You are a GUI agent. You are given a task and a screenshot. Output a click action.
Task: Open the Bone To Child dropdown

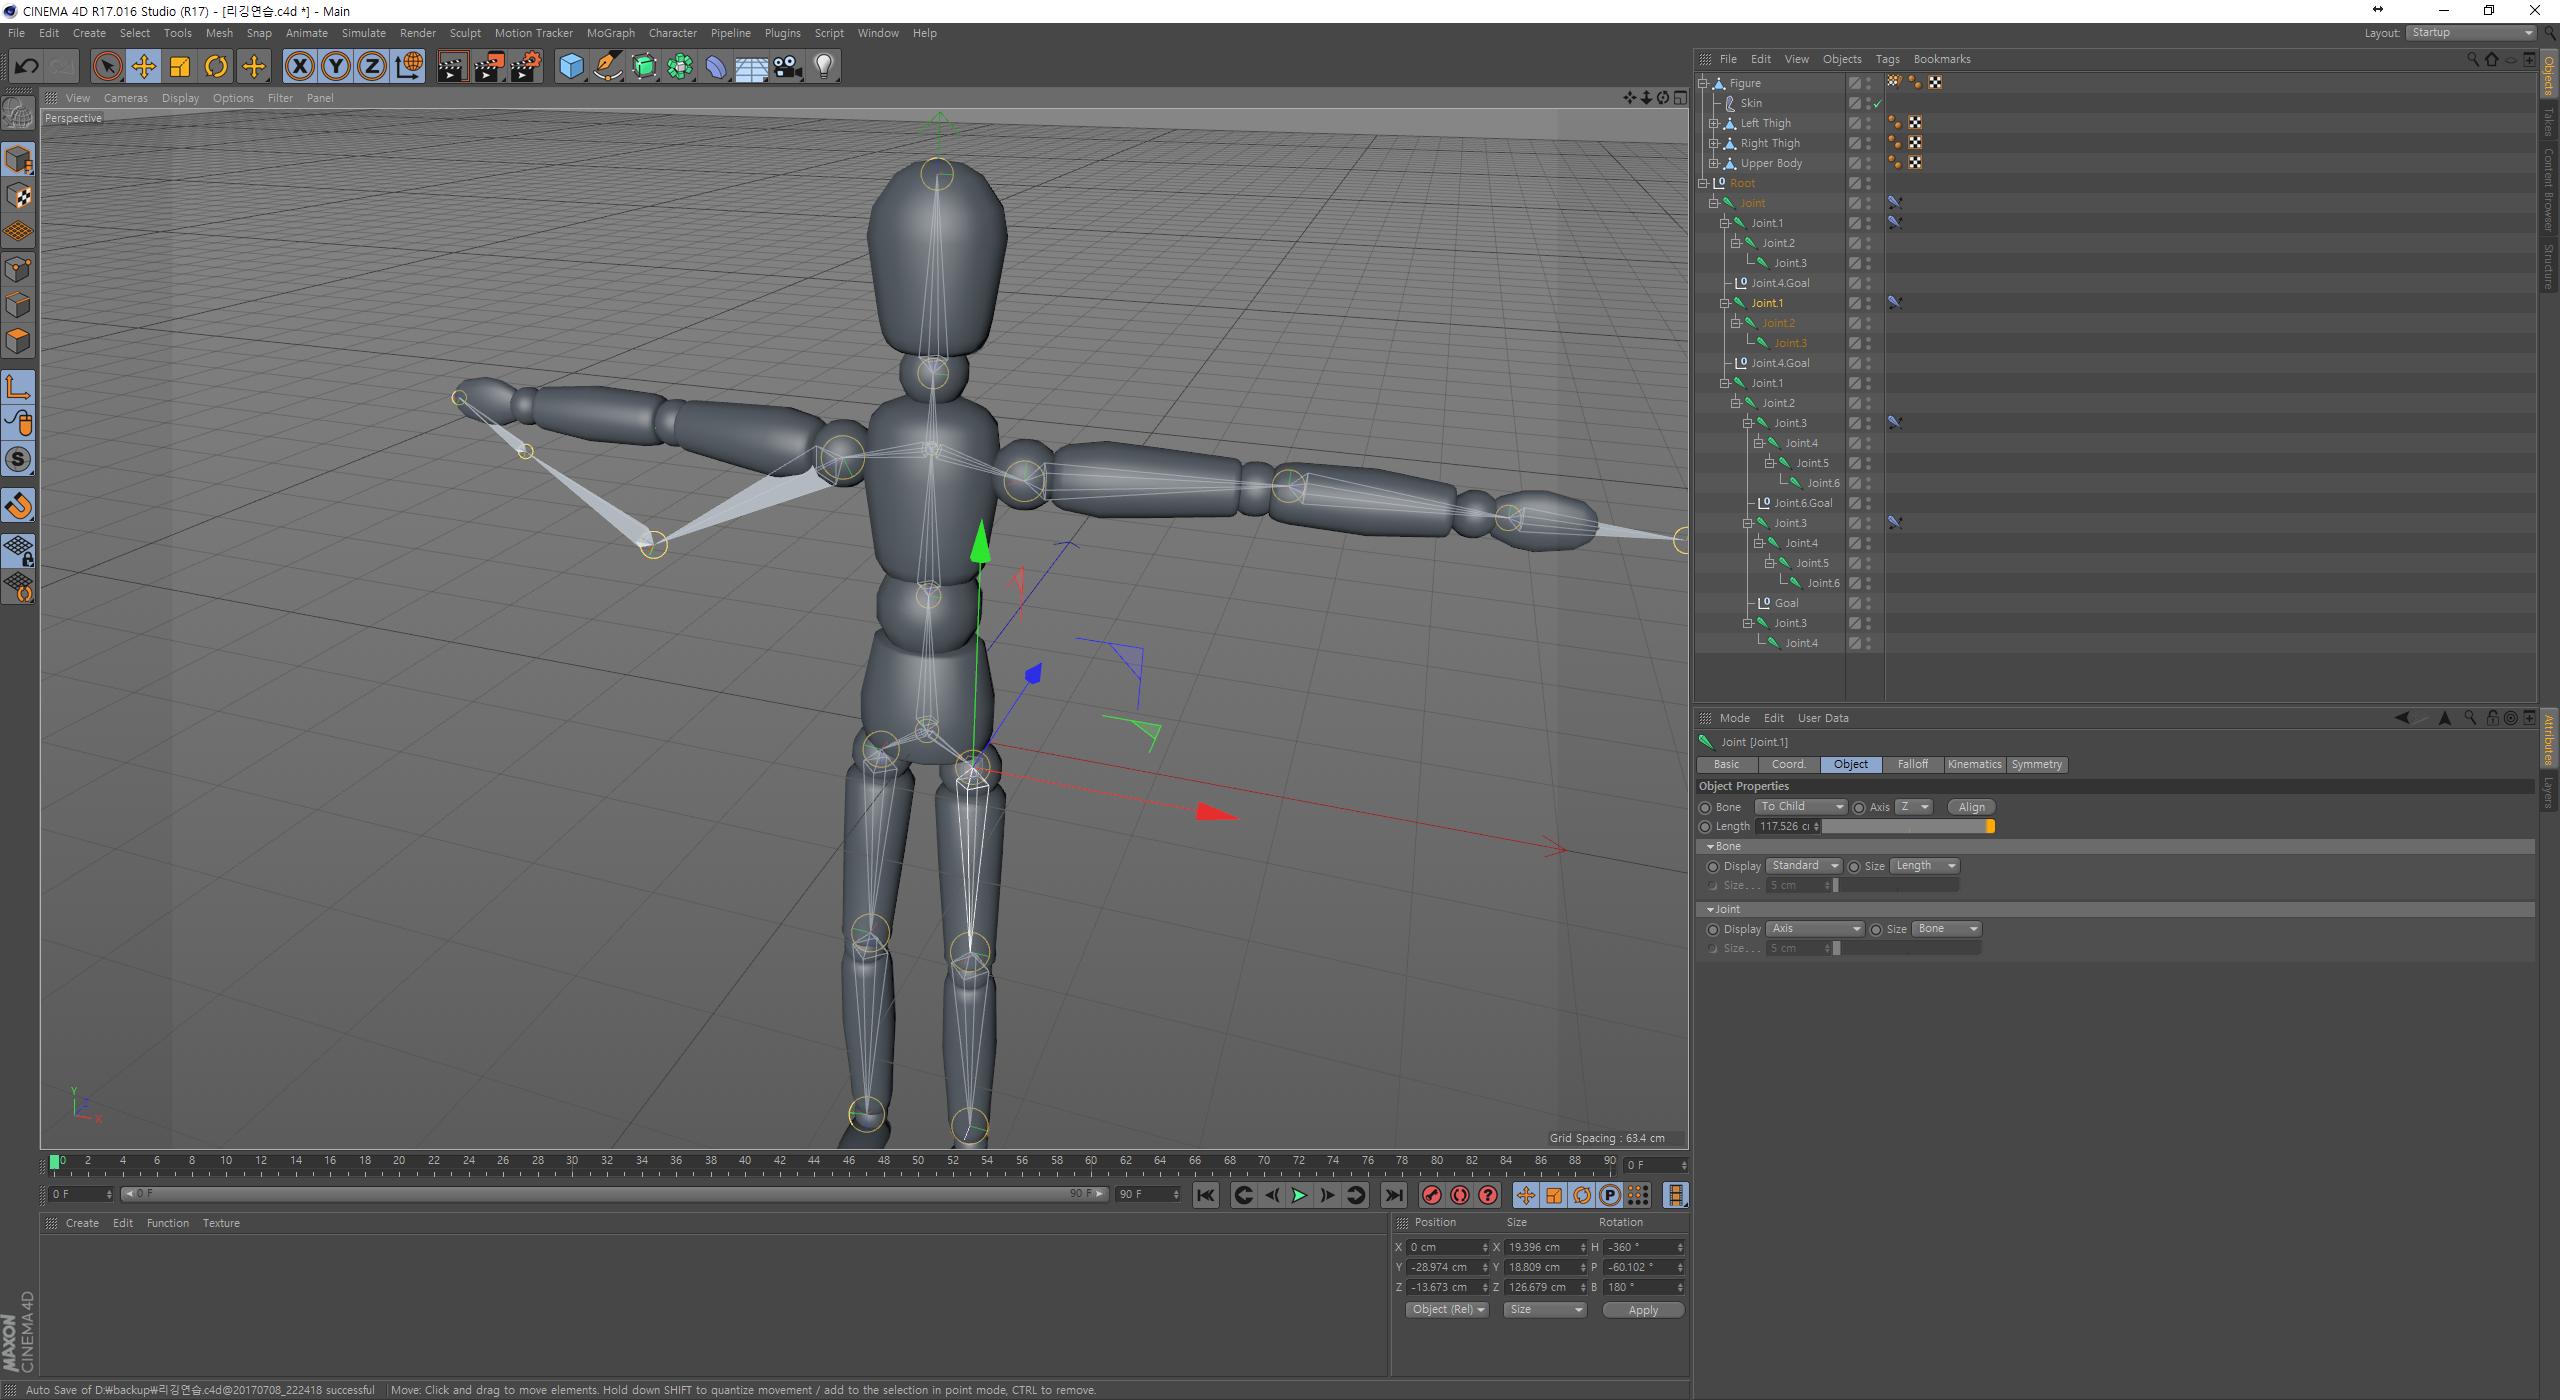[1800, 807]
